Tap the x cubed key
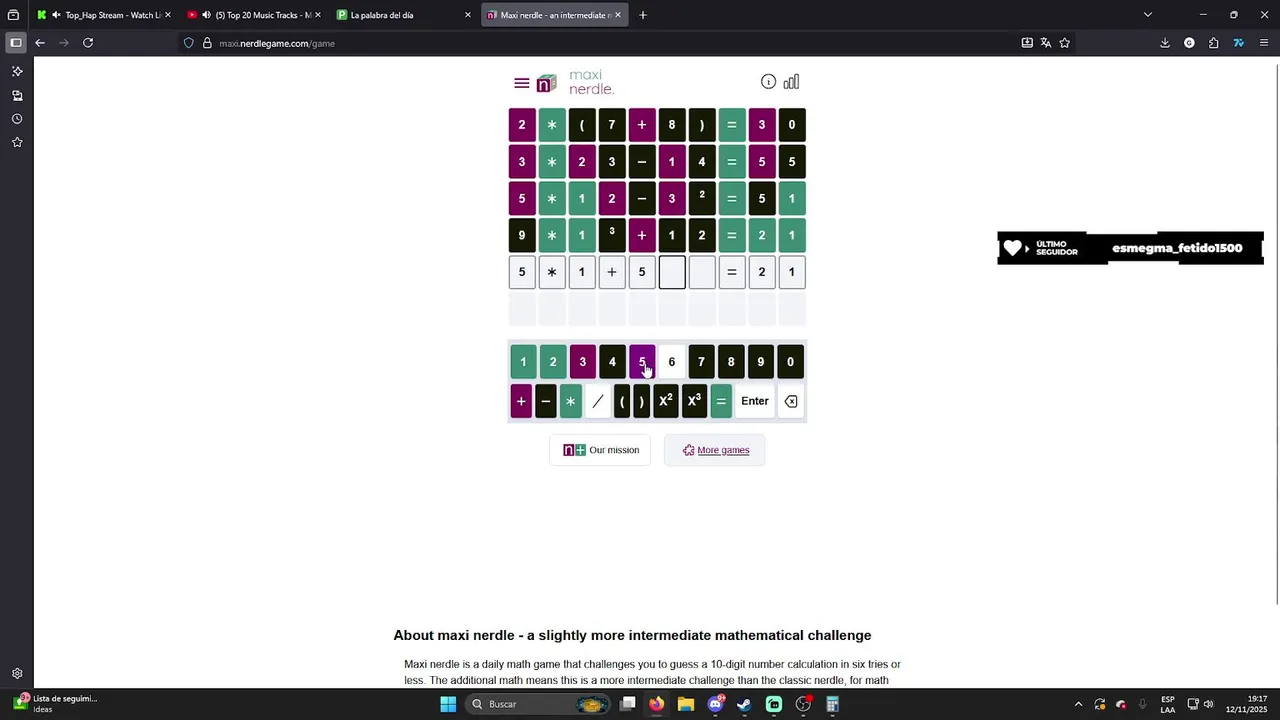Screen dimensions: 1280x720 click(694, 401)
